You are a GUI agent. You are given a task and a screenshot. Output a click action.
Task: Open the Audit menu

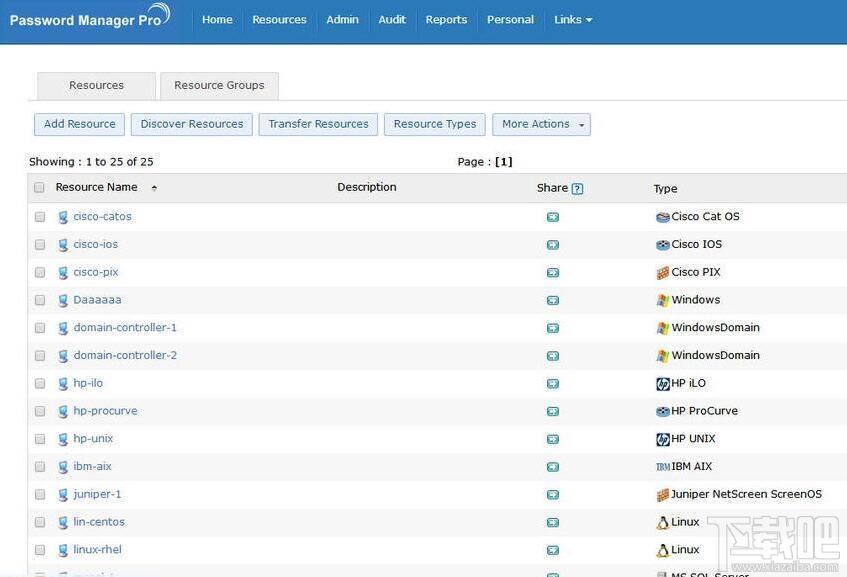coord(392,20)
